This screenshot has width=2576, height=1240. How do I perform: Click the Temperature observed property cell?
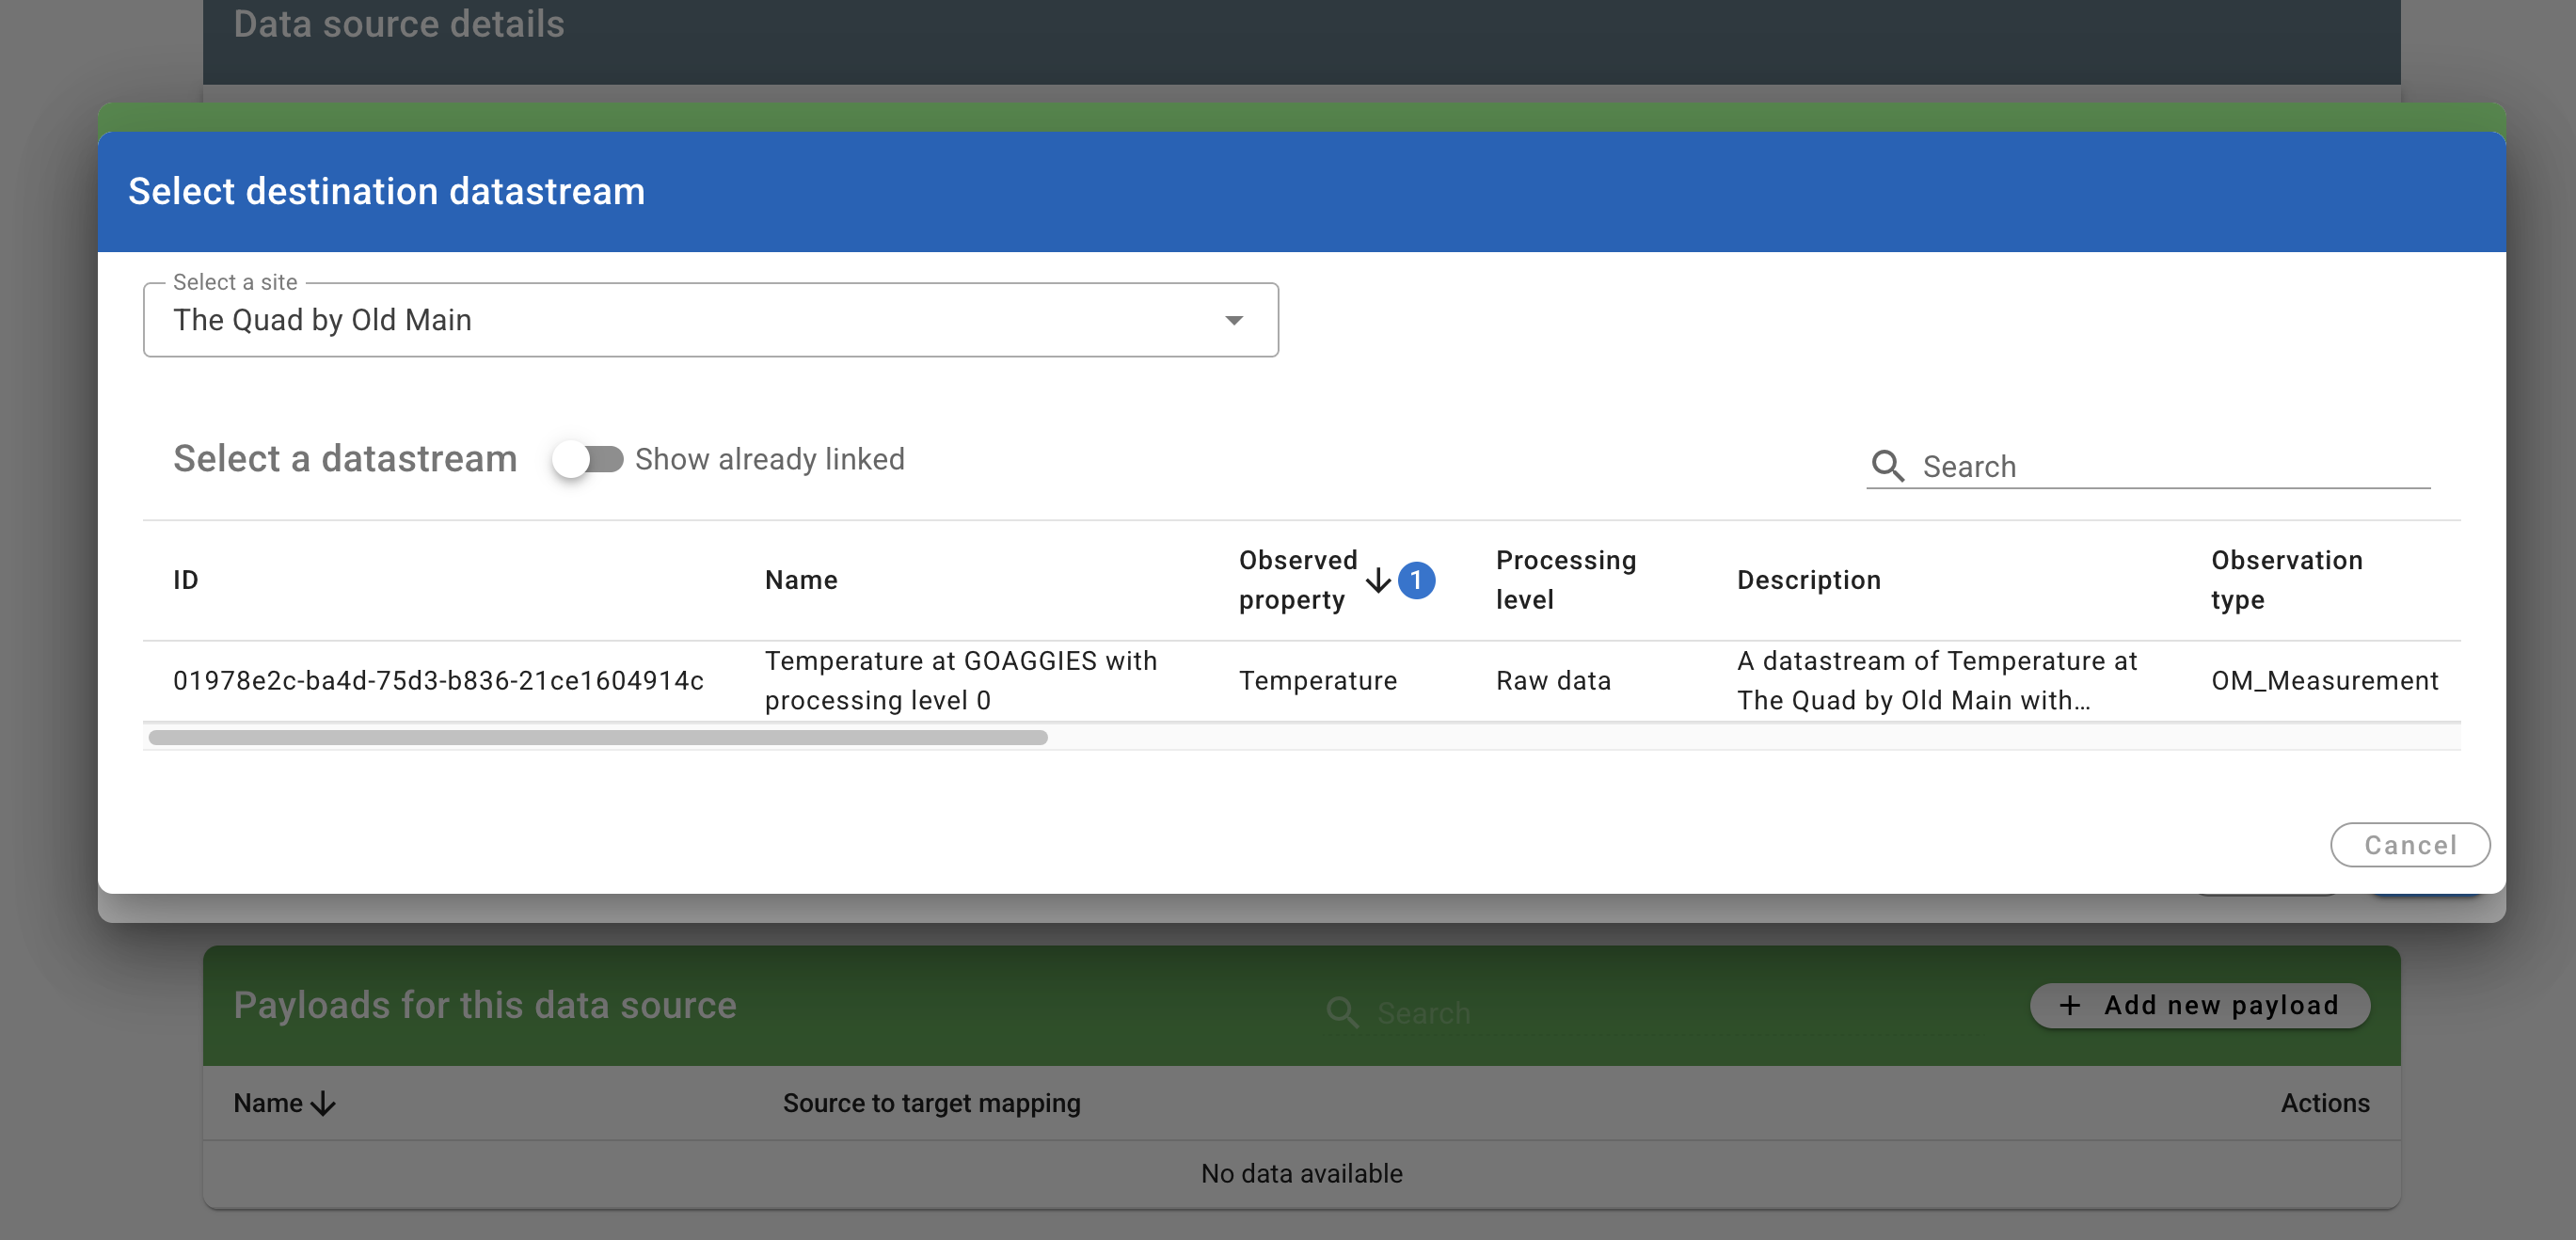(x=1317, y=681)
